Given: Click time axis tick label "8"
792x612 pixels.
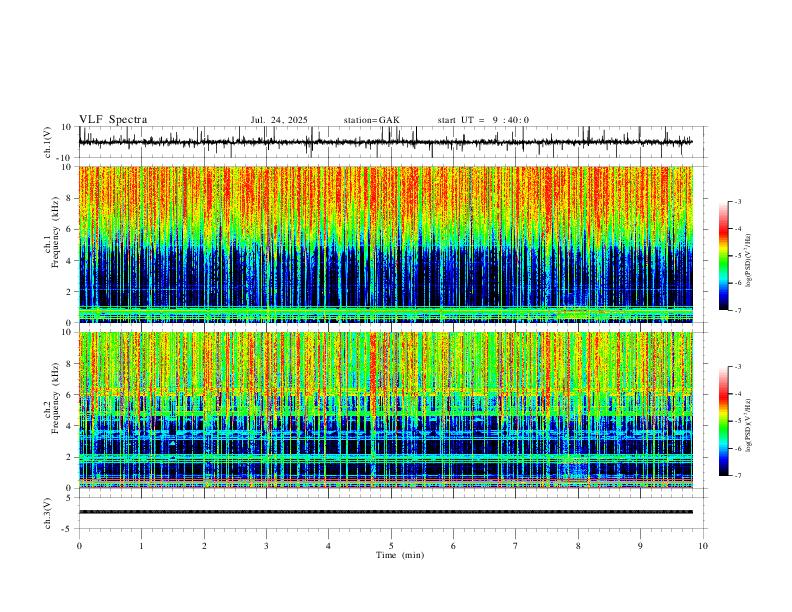Looking at the screenshot, I should [x=578, y=546].
